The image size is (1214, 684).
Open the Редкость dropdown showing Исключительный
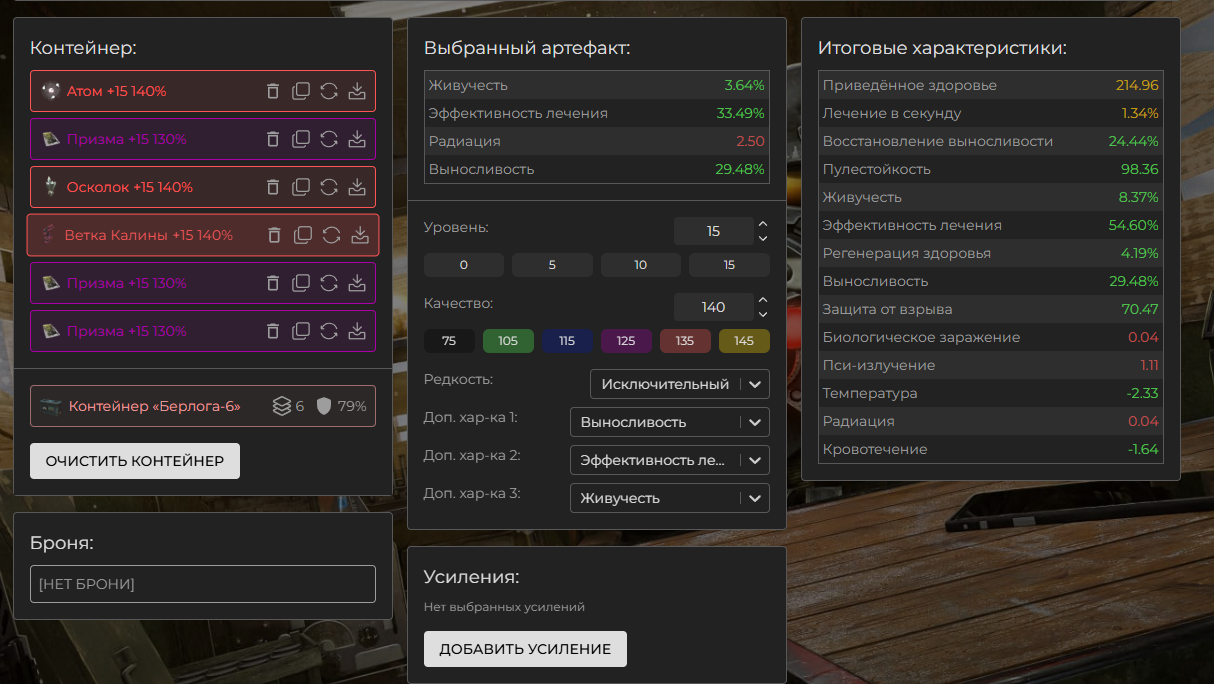(x=680, y=384)
